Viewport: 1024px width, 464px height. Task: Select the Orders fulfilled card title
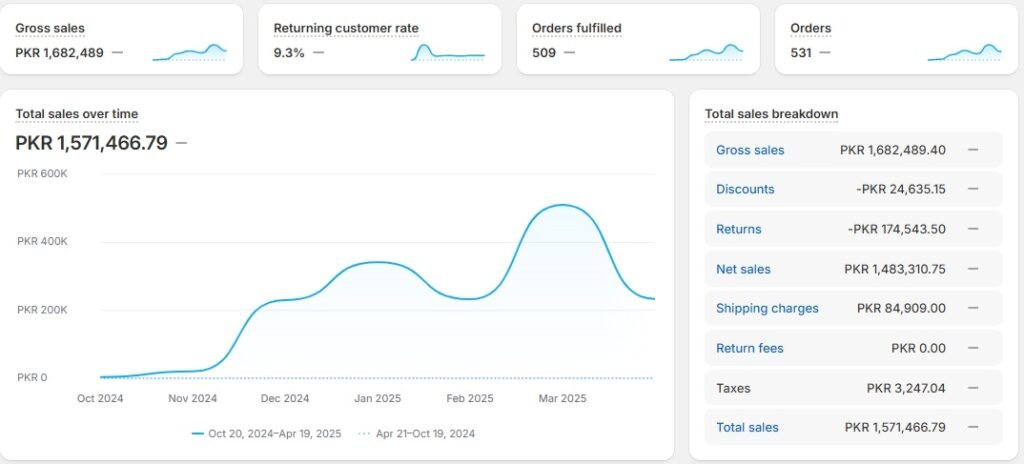[x=577, y=28]
